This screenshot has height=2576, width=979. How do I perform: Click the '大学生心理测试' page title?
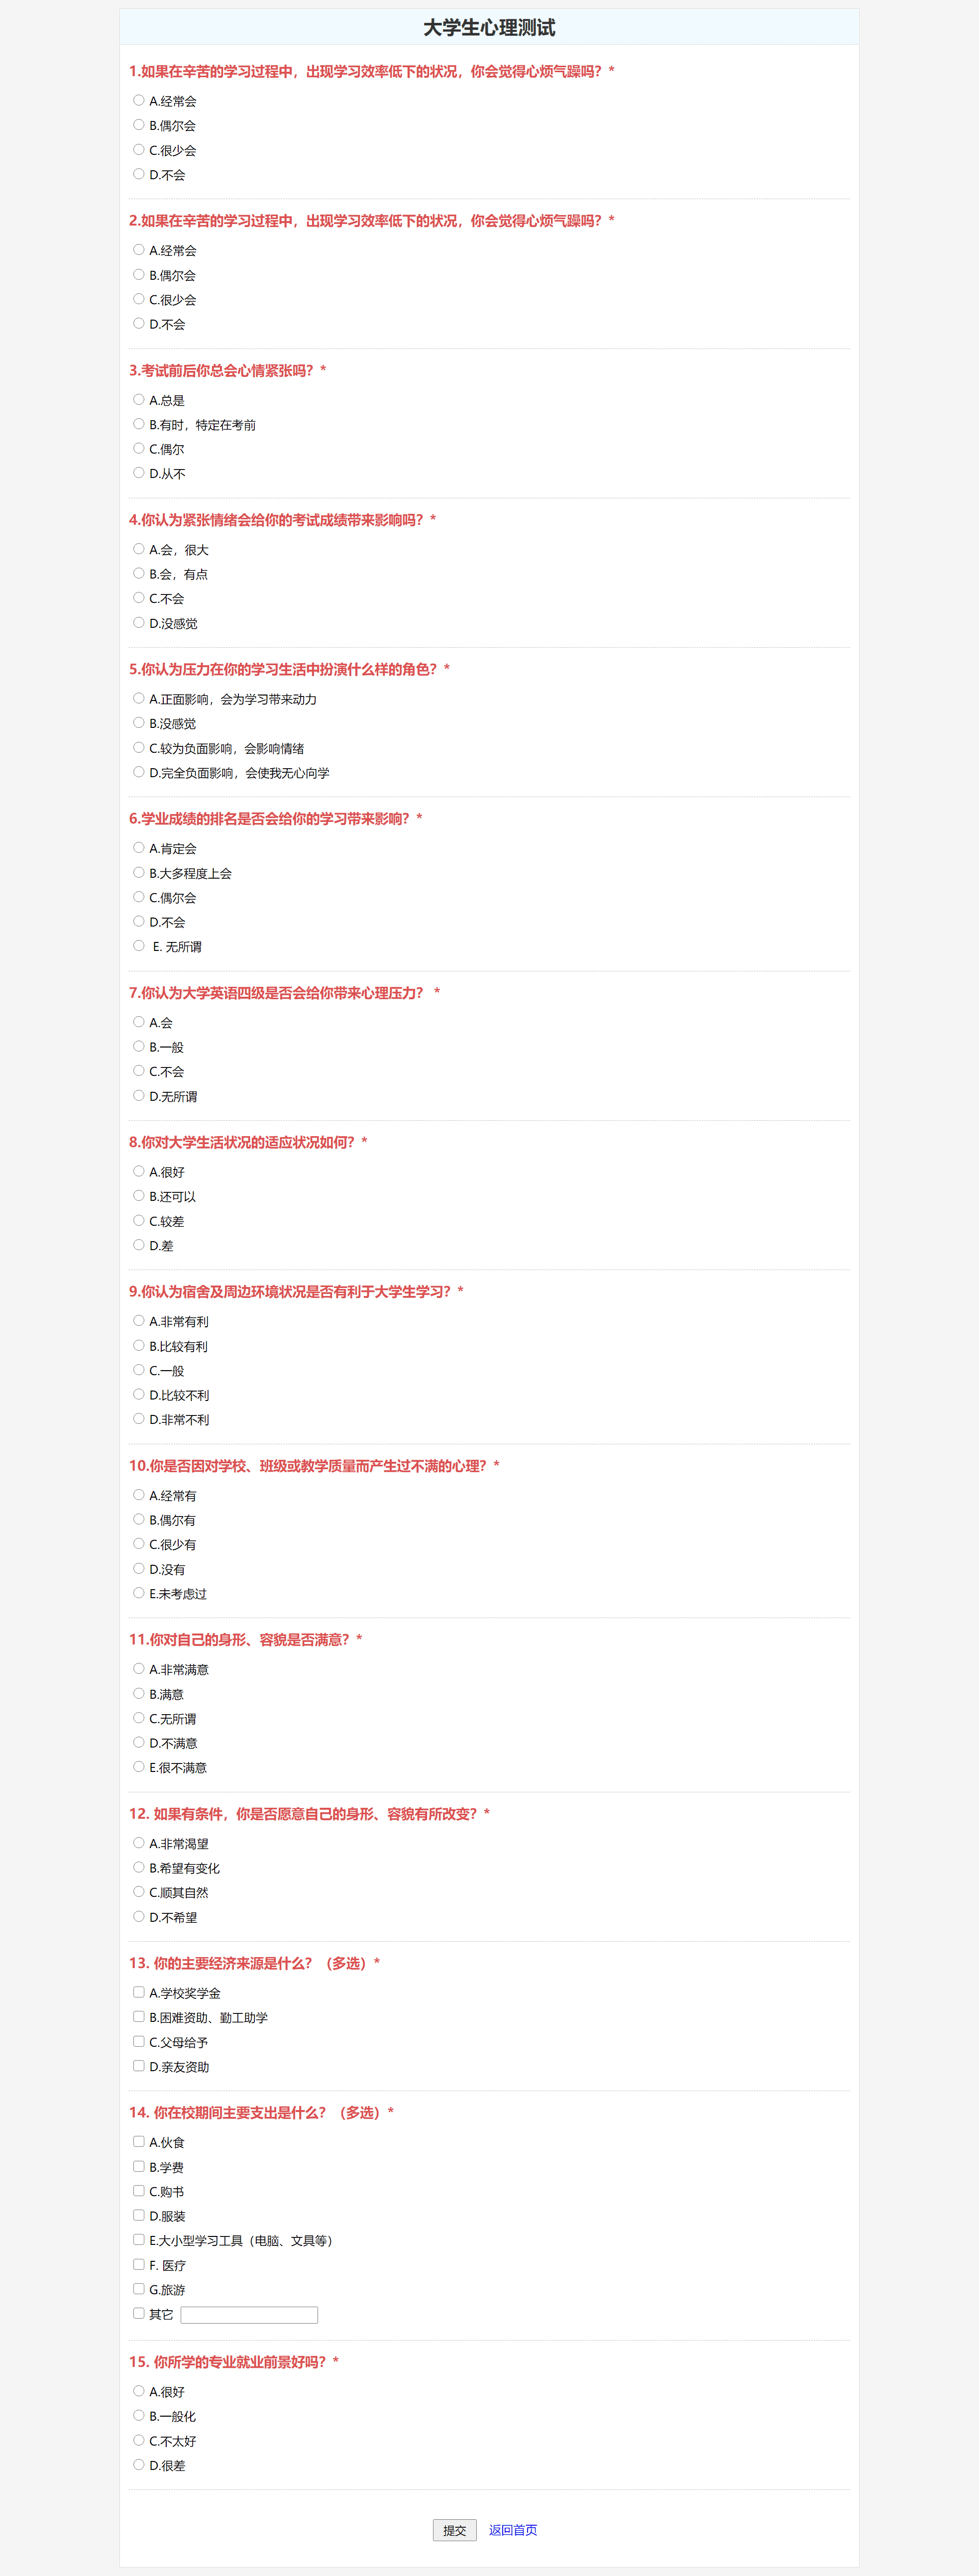click(x=489, y=27)
